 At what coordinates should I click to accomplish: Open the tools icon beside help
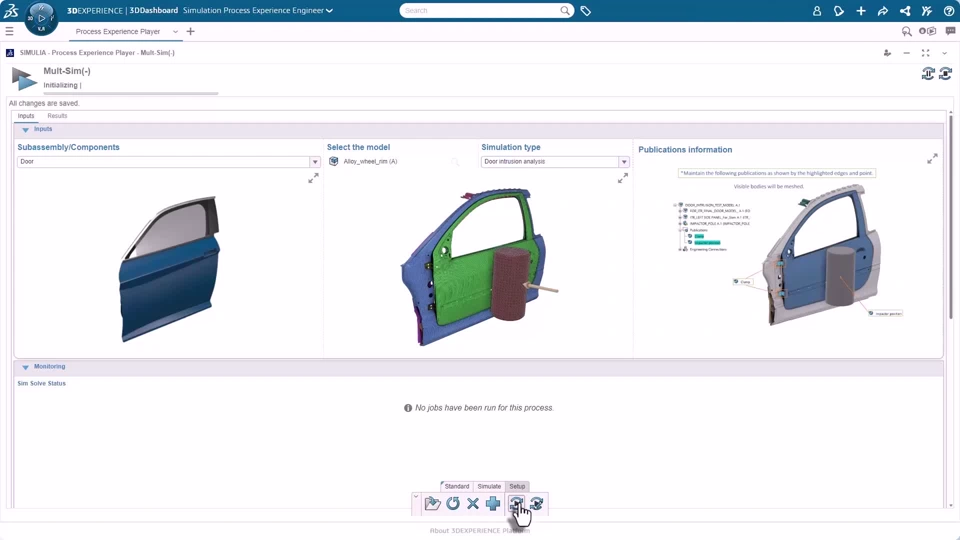pyautogui.click(x=927, y=10)
